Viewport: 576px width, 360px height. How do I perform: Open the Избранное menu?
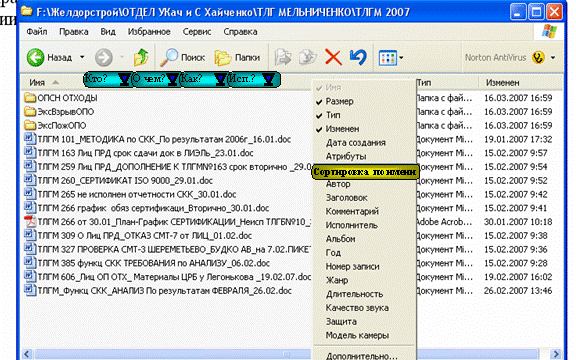149,32
